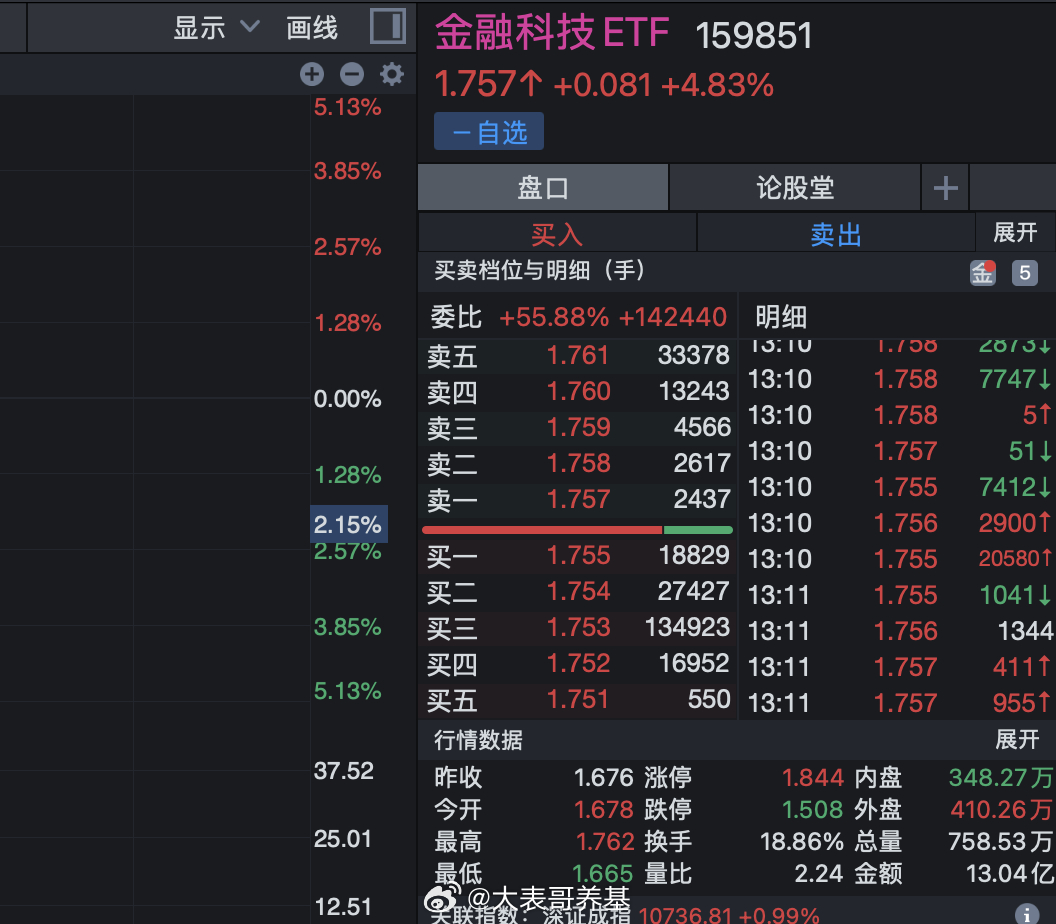Switch to the 盘口 tab
The image size is (1056, 924).
(x=543, y=187)
